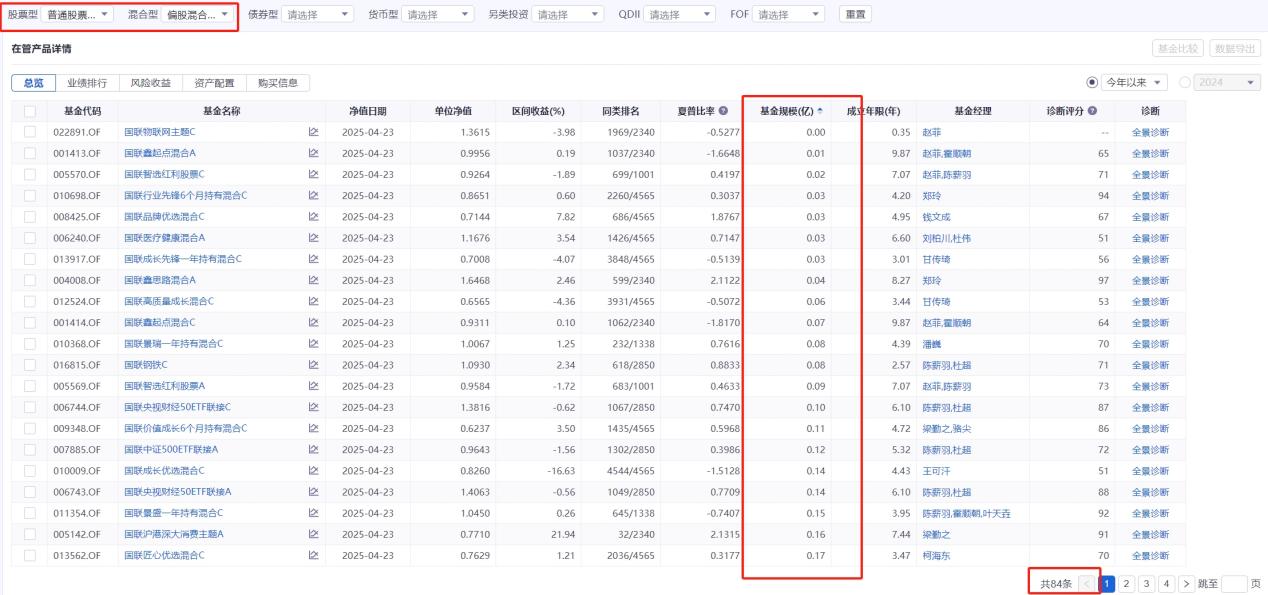The height and width of the screenshot is (595, 1268).
Task: Open the QDII filter dropdown
Action: coord(678,15)
